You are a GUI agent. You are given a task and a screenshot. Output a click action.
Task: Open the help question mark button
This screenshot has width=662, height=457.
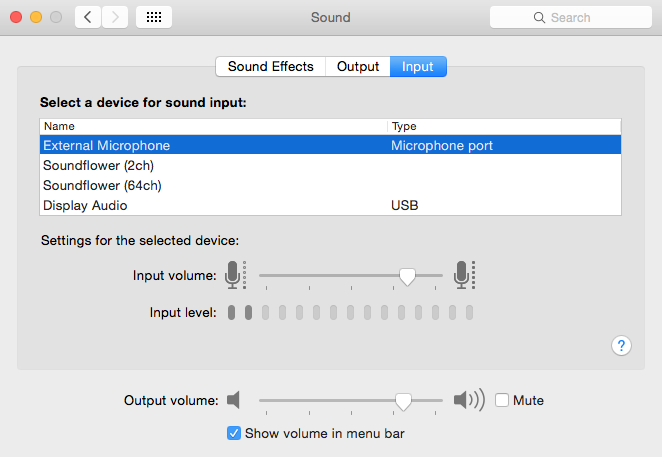point(621,345)
